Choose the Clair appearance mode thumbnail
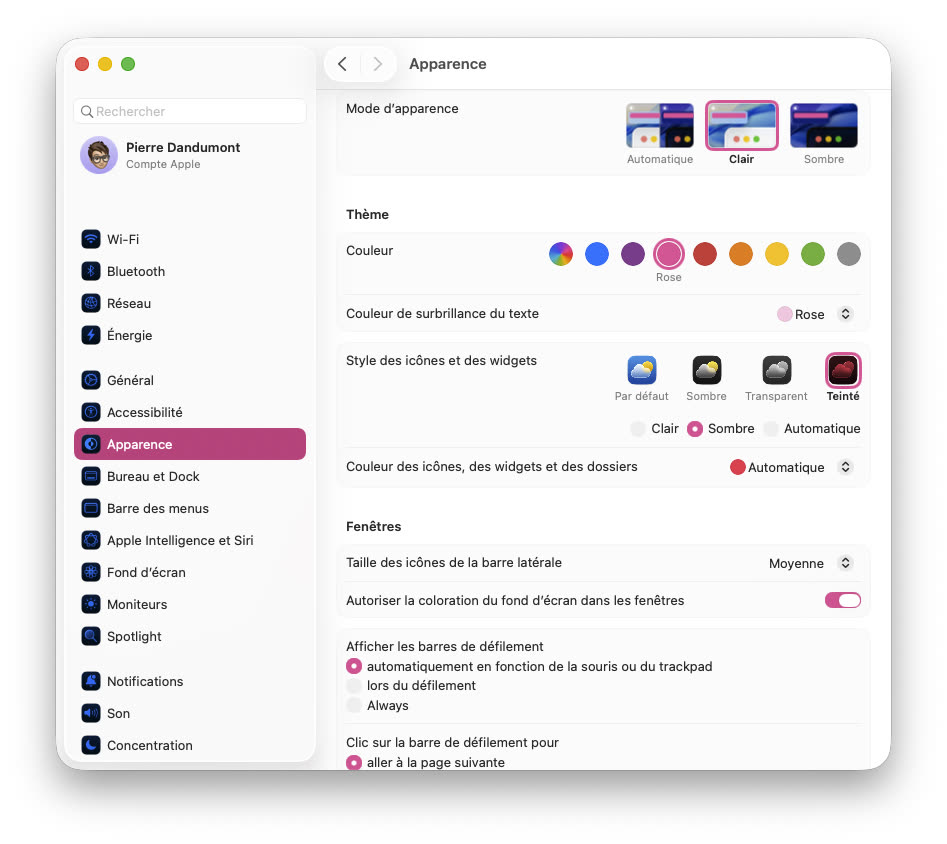This screenshot has height=844, width=947. pyautogui.click(x=742, y=126)
